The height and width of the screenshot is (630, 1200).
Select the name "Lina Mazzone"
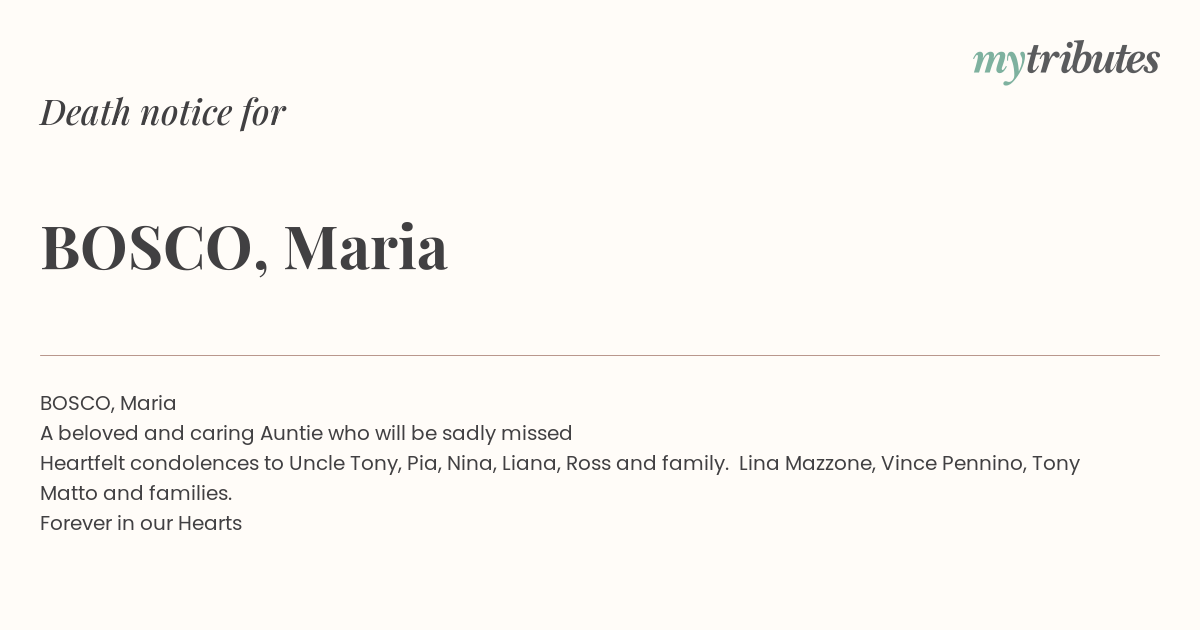click(x=804, y=464)
